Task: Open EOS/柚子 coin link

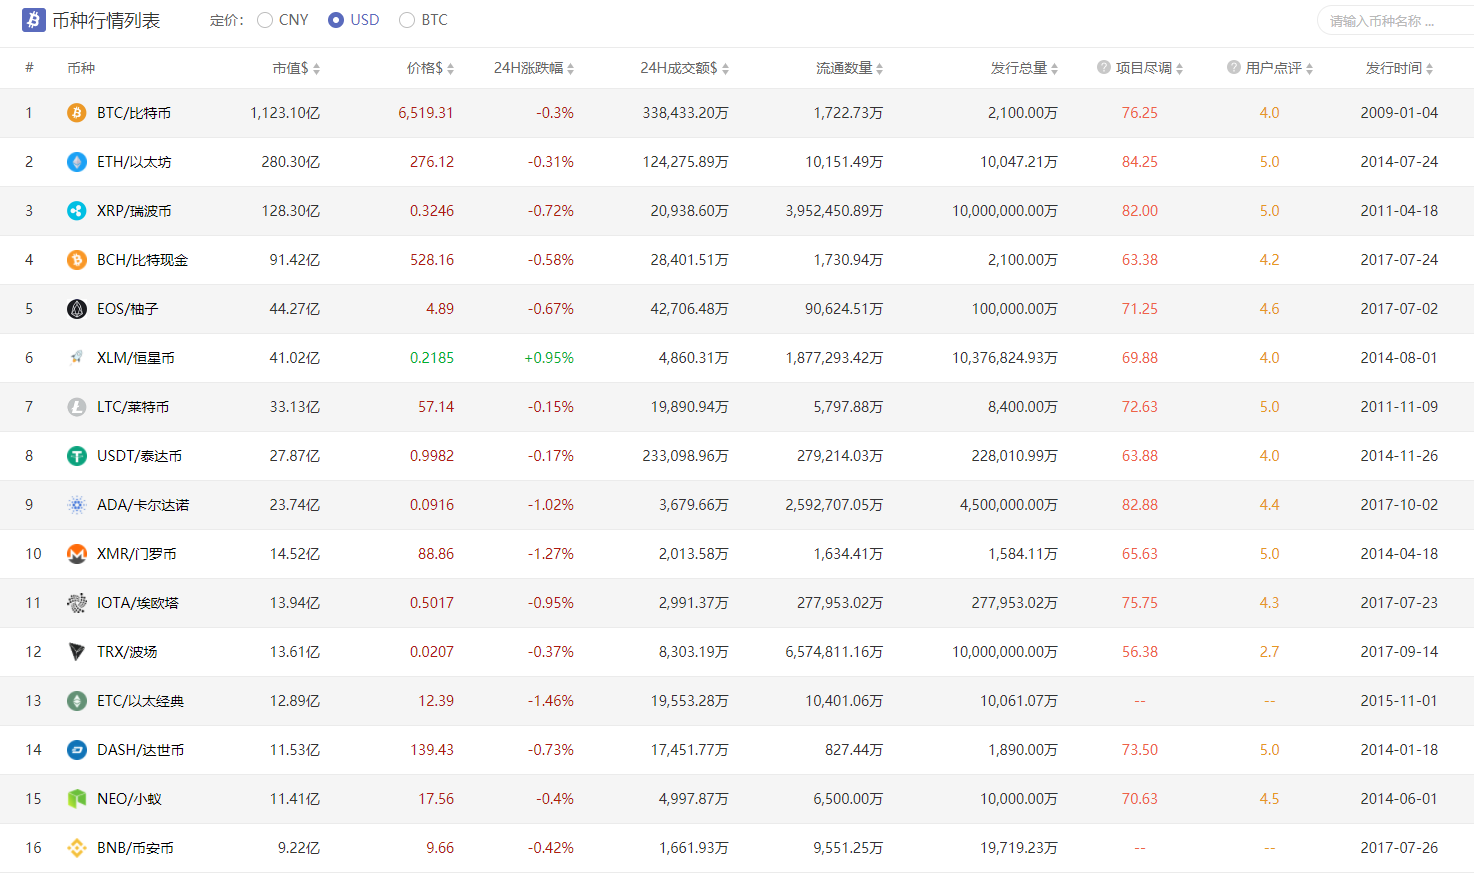Action: click(128, 309)
